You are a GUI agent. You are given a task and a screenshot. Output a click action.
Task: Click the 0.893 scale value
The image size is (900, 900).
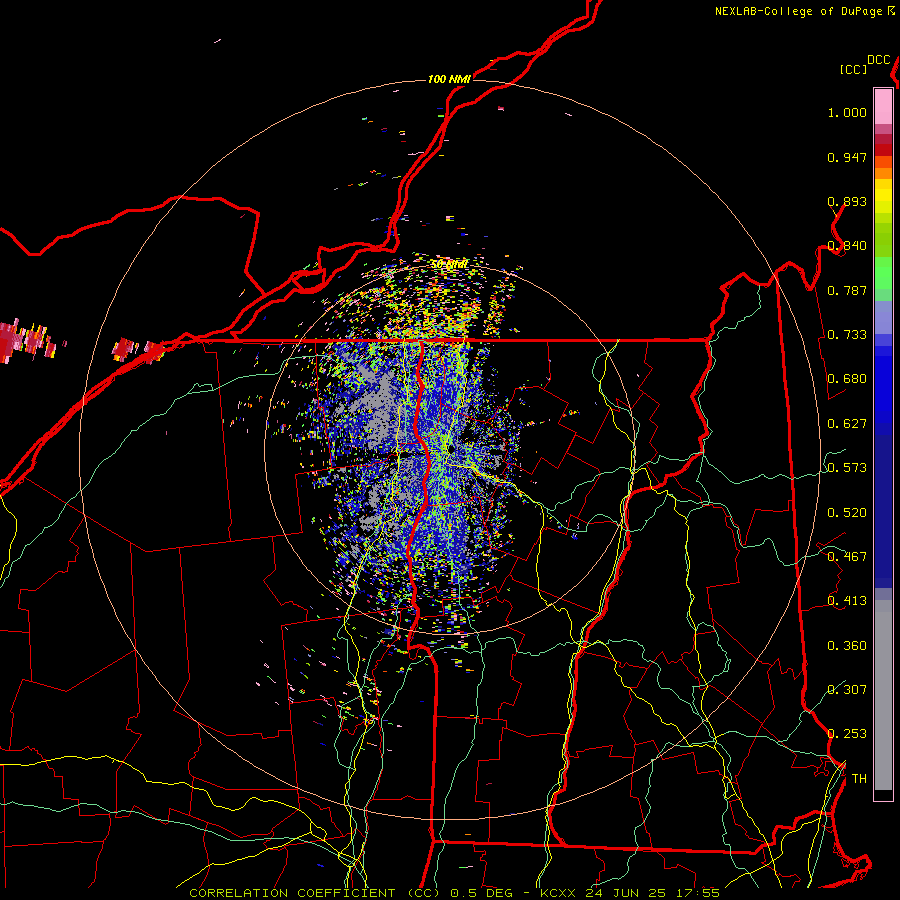coord(847,201)
